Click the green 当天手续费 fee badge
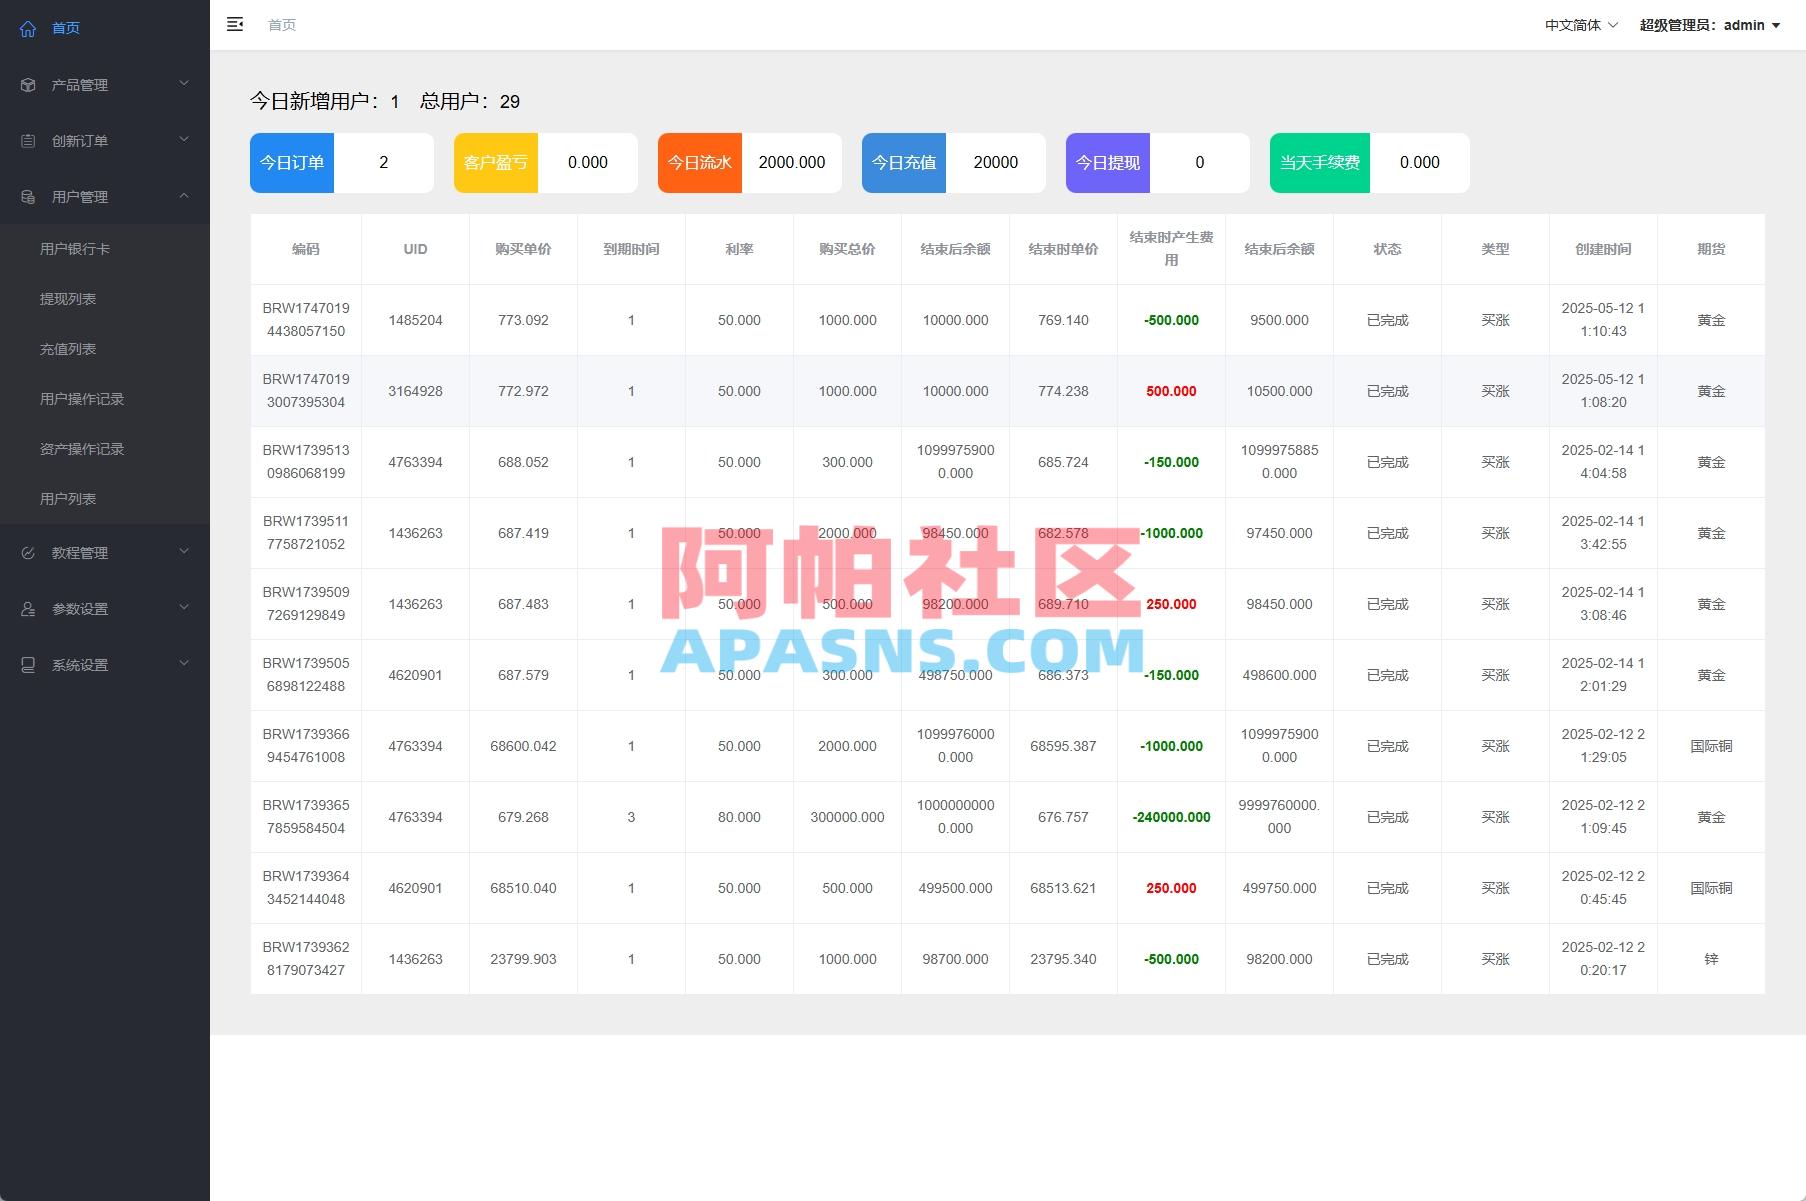 click(1320, 162)
